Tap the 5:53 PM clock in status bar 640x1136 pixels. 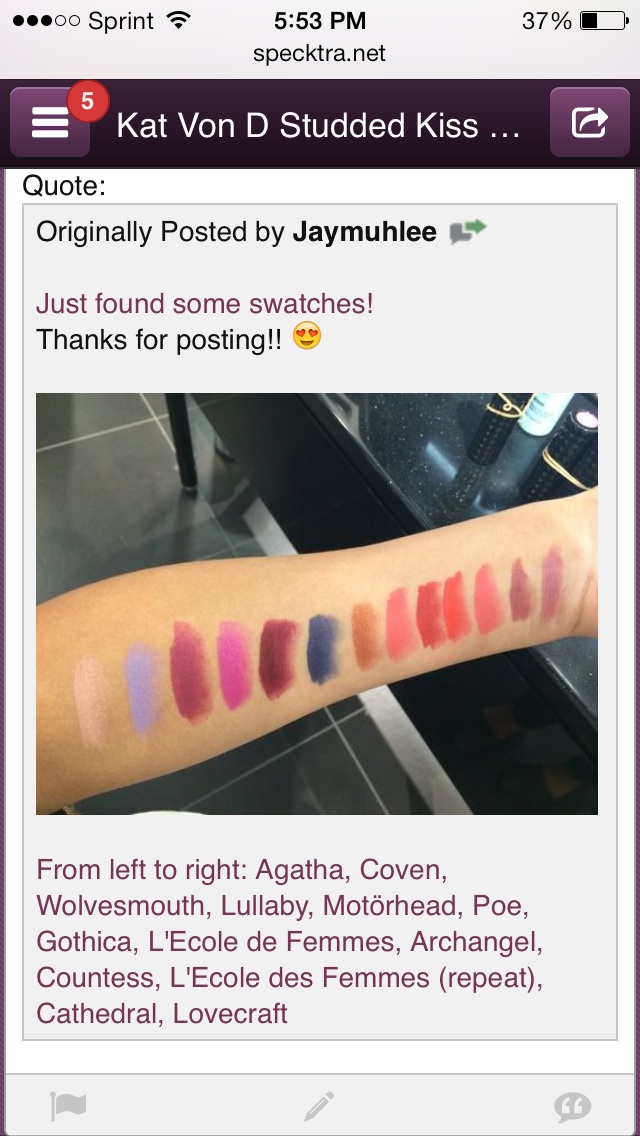point(320,21)
